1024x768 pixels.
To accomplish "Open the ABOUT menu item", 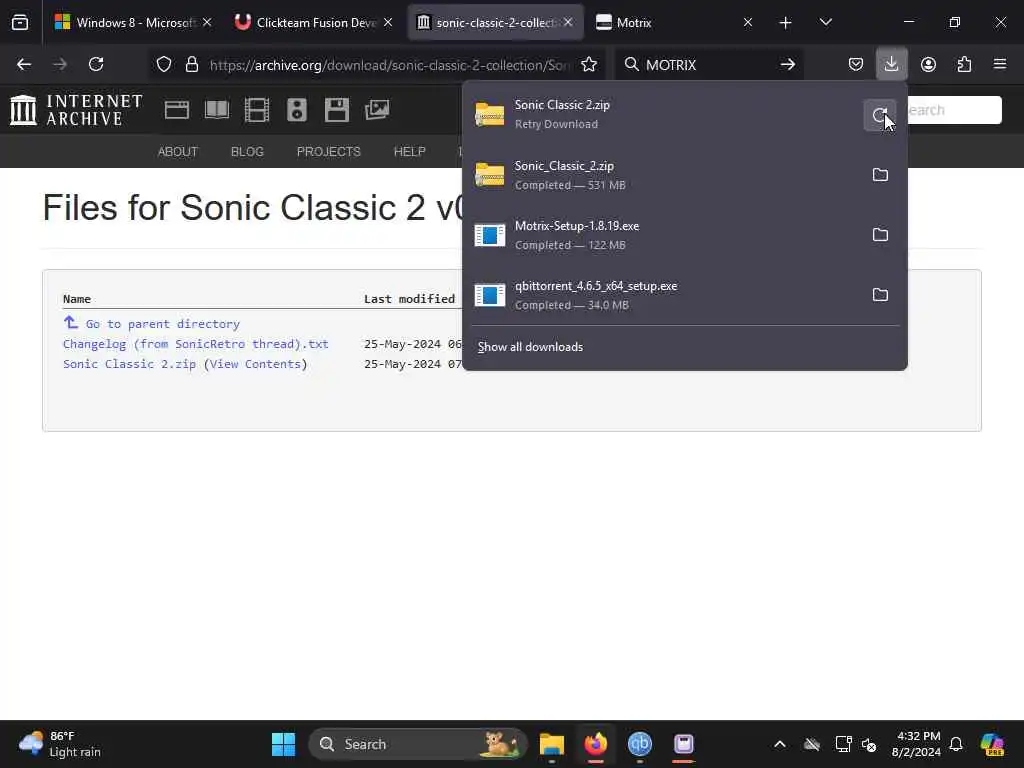I will click(178, 152).
